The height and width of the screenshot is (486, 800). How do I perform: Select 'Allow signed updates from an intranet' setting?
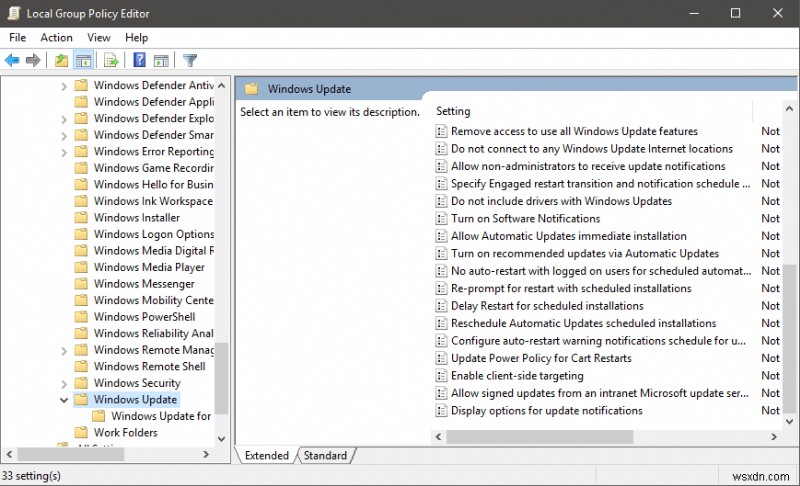tap(599, 393)
